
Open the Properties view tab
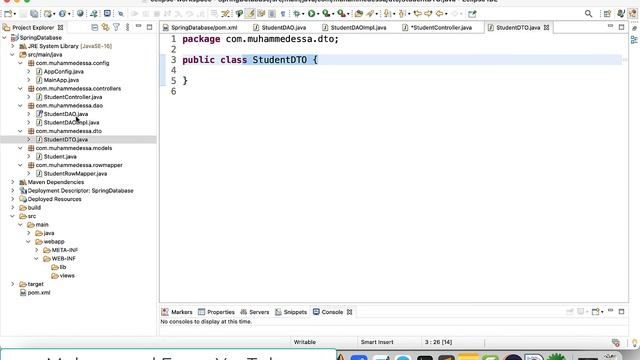[216, 312]
